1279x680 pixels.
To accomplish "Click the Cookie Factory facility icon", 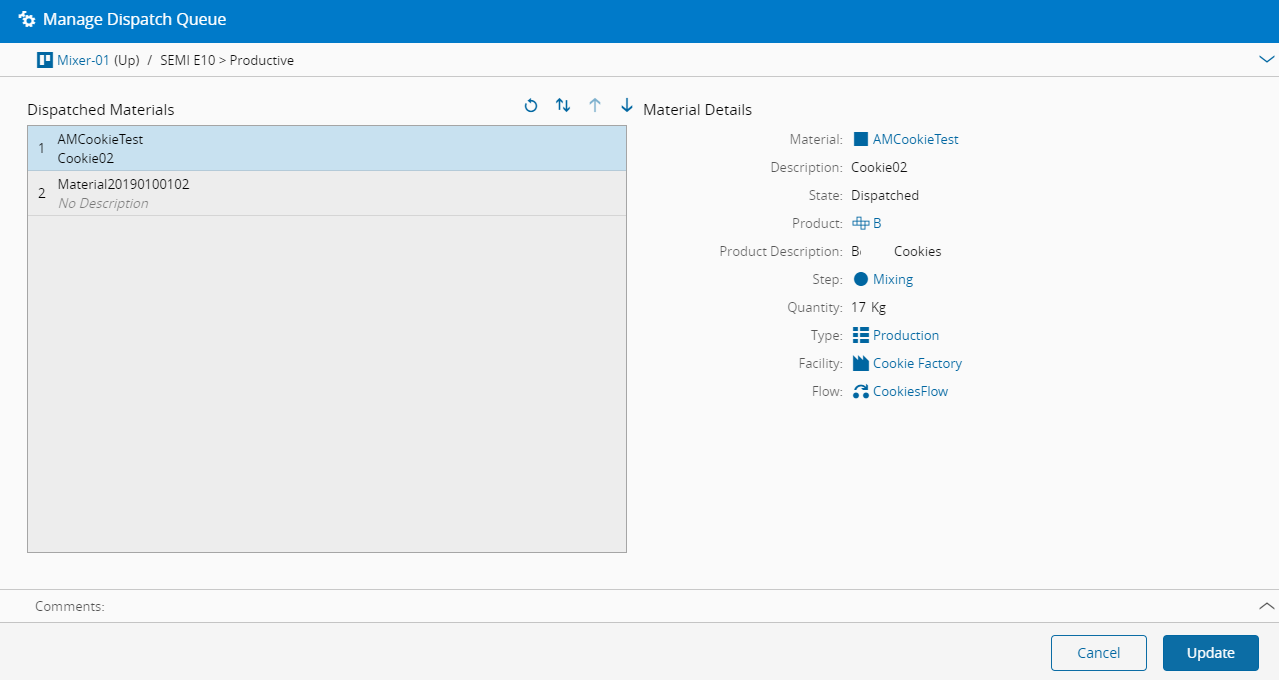I will (x=860, y=364).
